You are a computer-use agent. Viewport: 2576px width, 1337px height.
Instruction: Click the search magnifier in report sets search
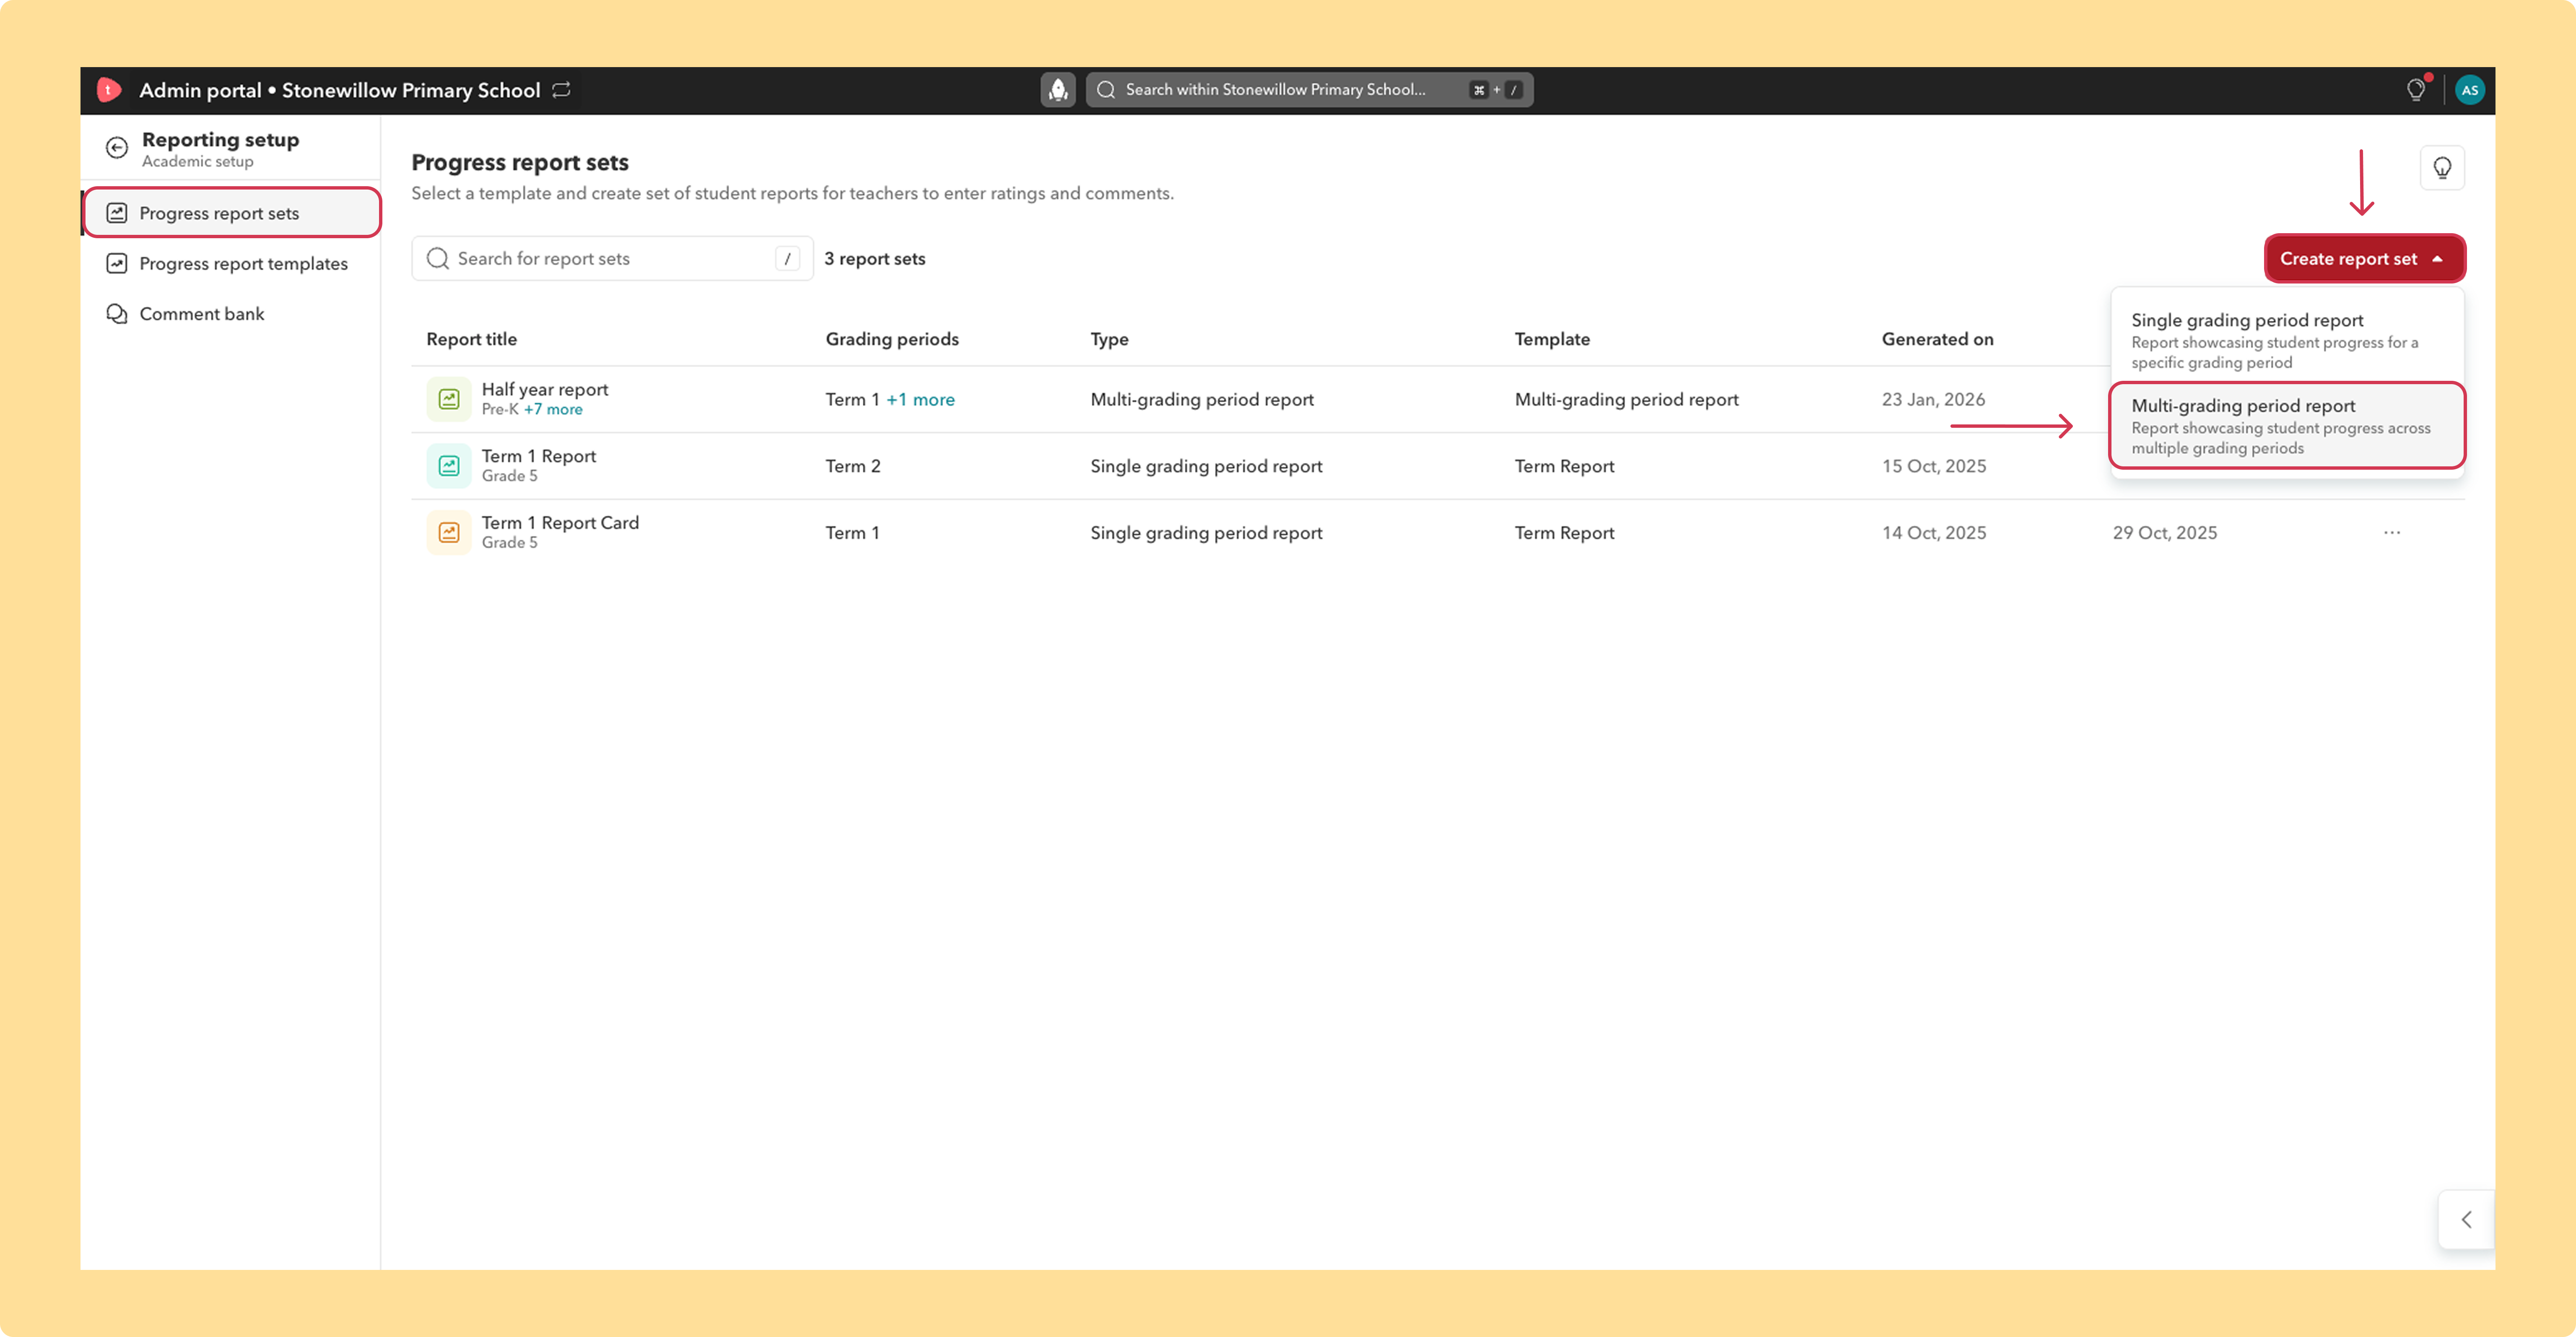pos(438,259)
